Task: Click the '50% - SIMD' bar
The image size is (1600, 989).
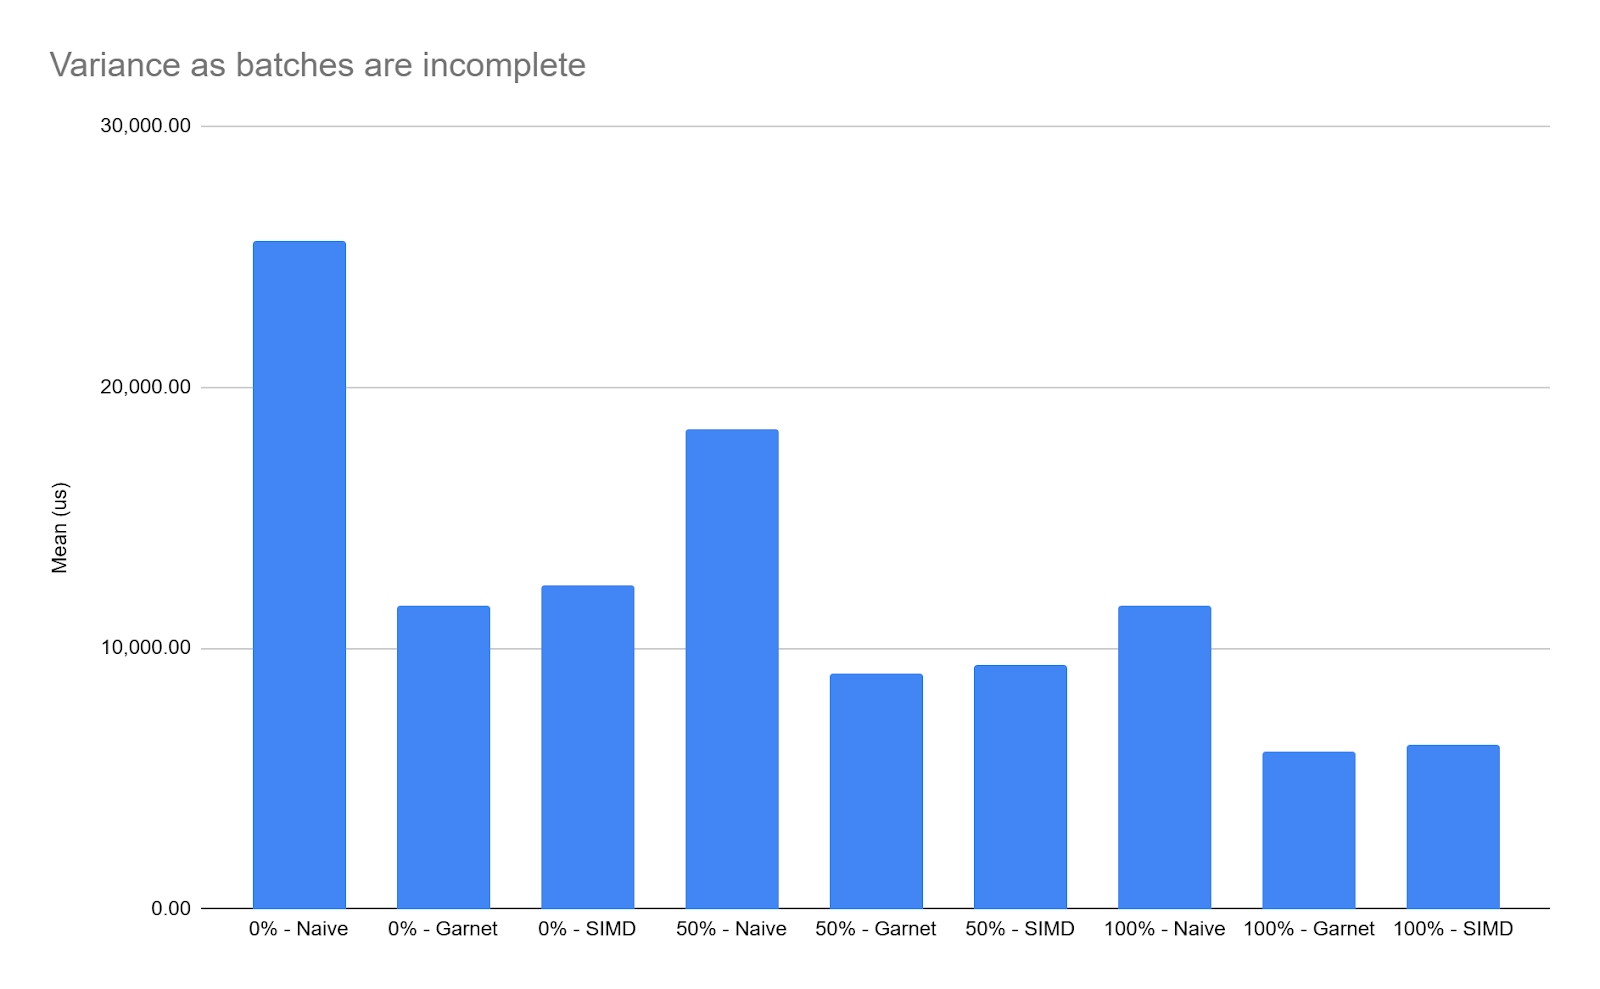Action: 1020,787
